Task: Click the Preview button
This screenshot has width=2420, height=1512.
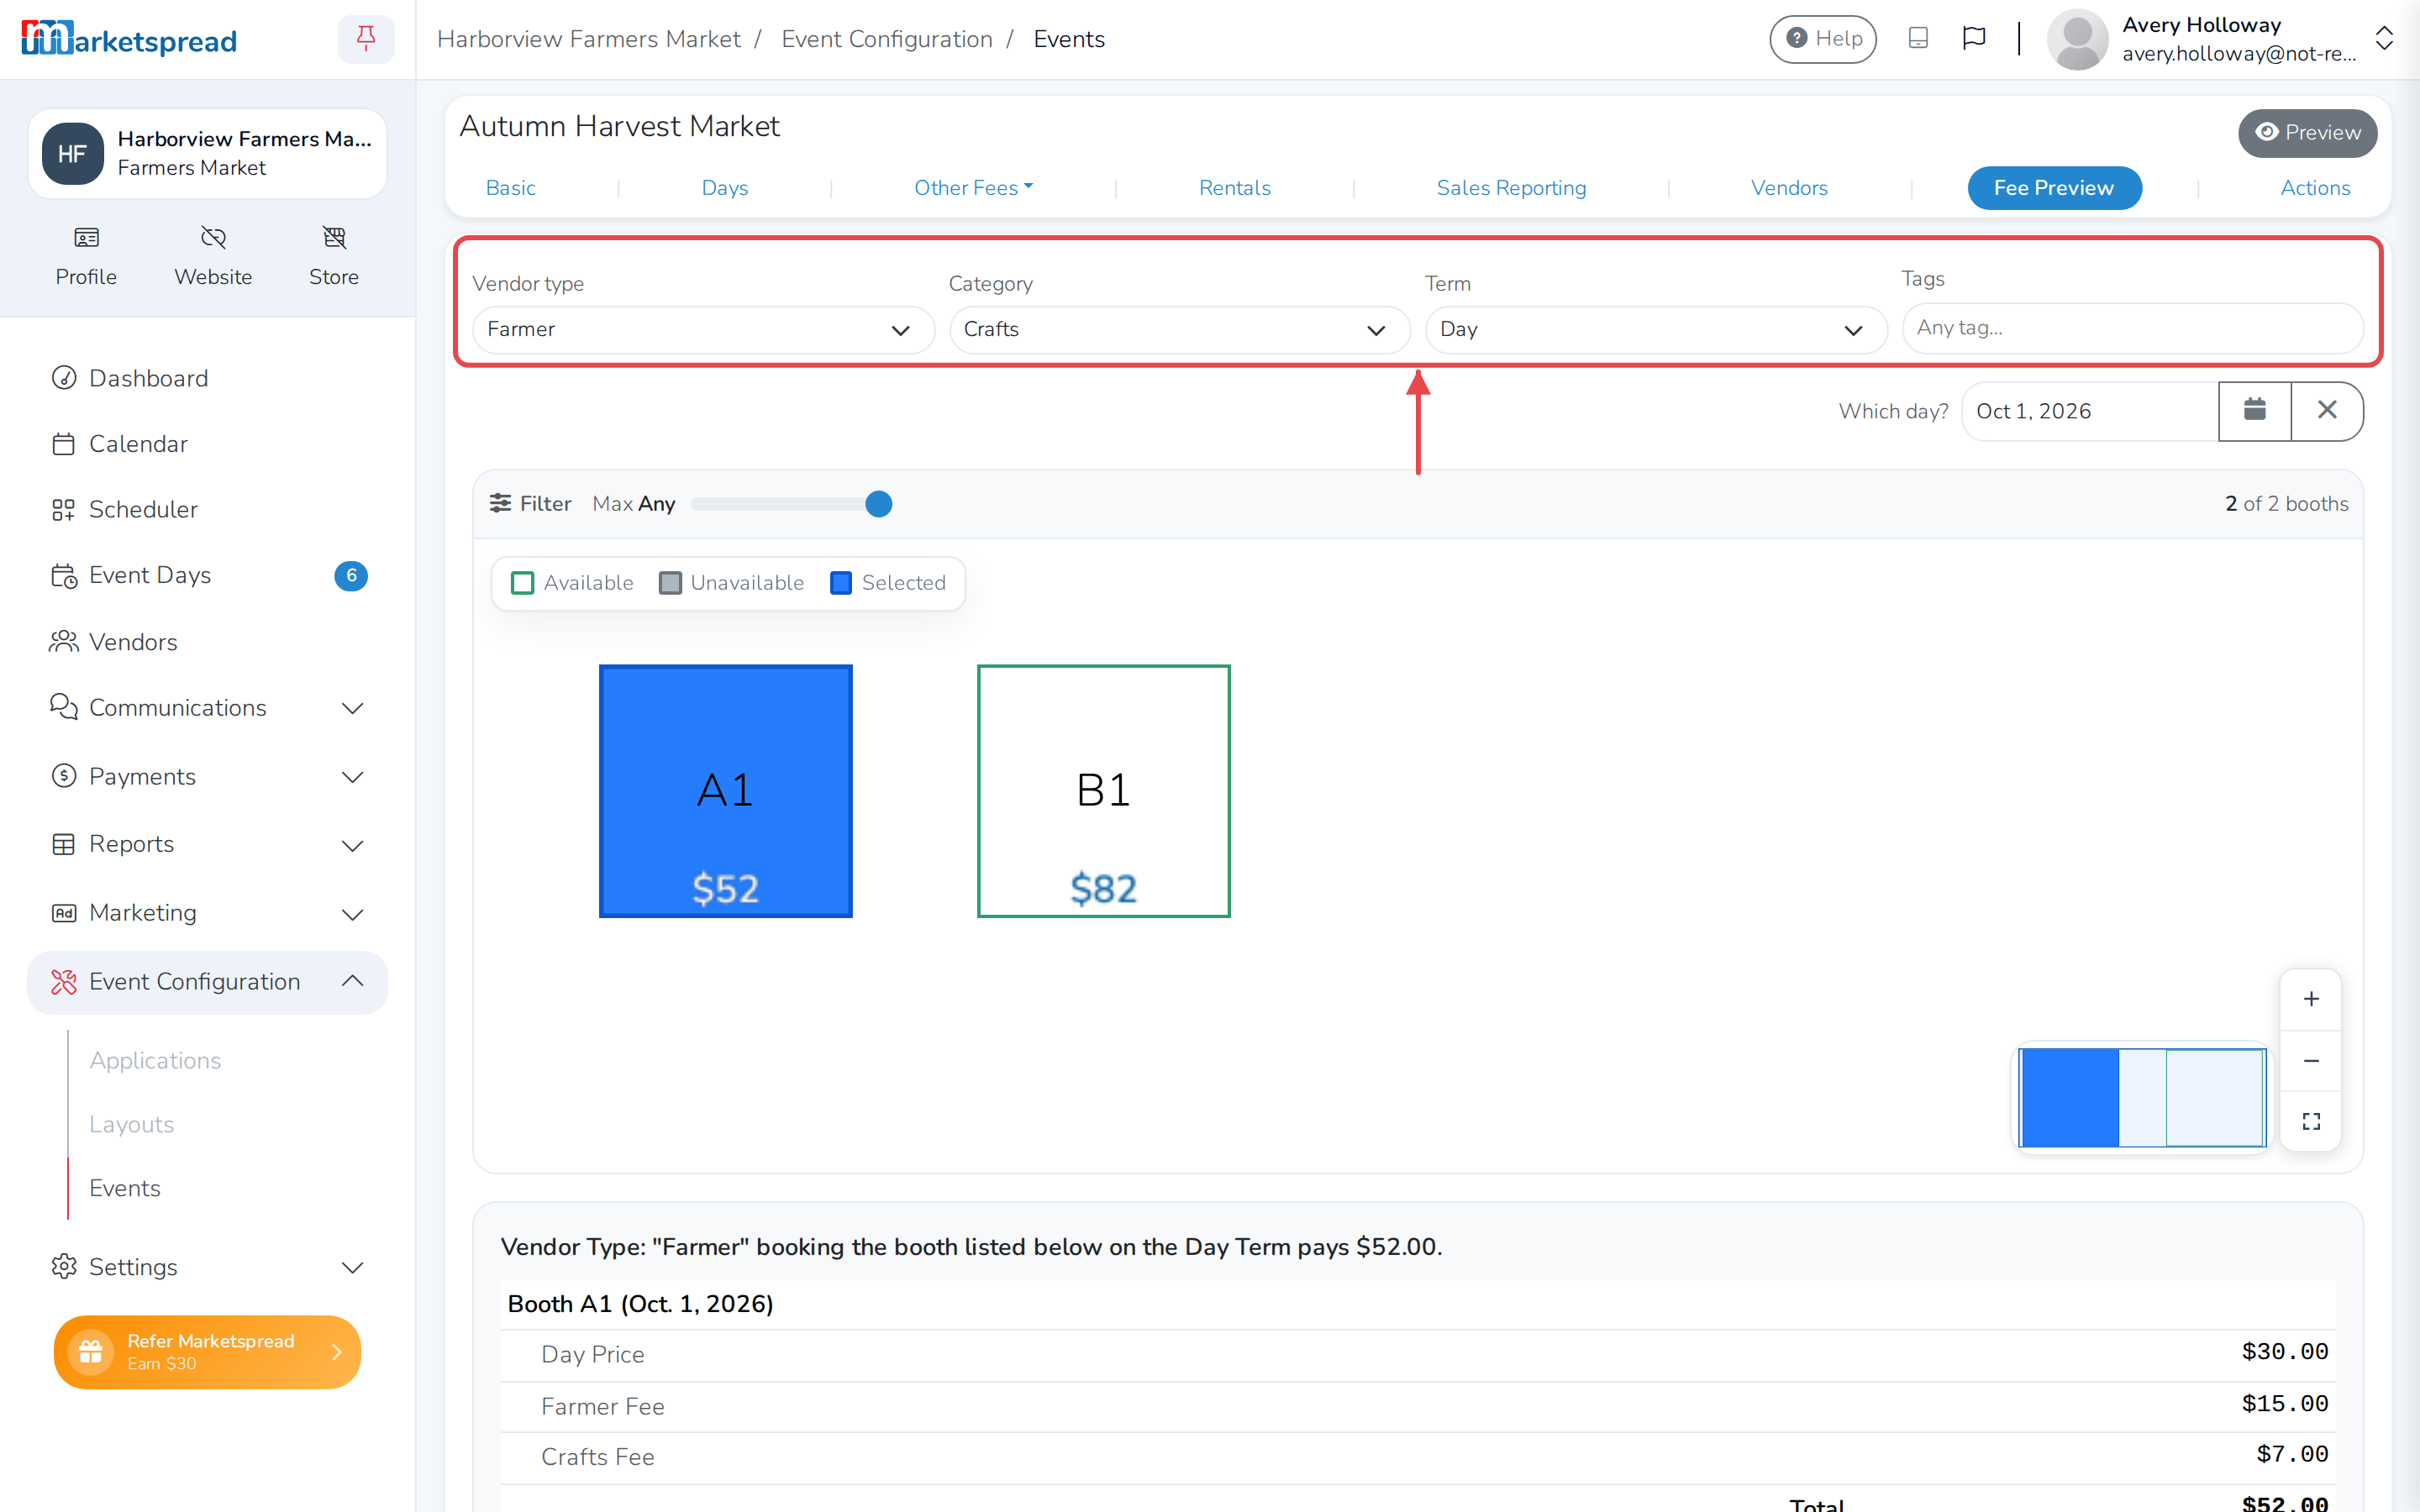Action: 2307,133
